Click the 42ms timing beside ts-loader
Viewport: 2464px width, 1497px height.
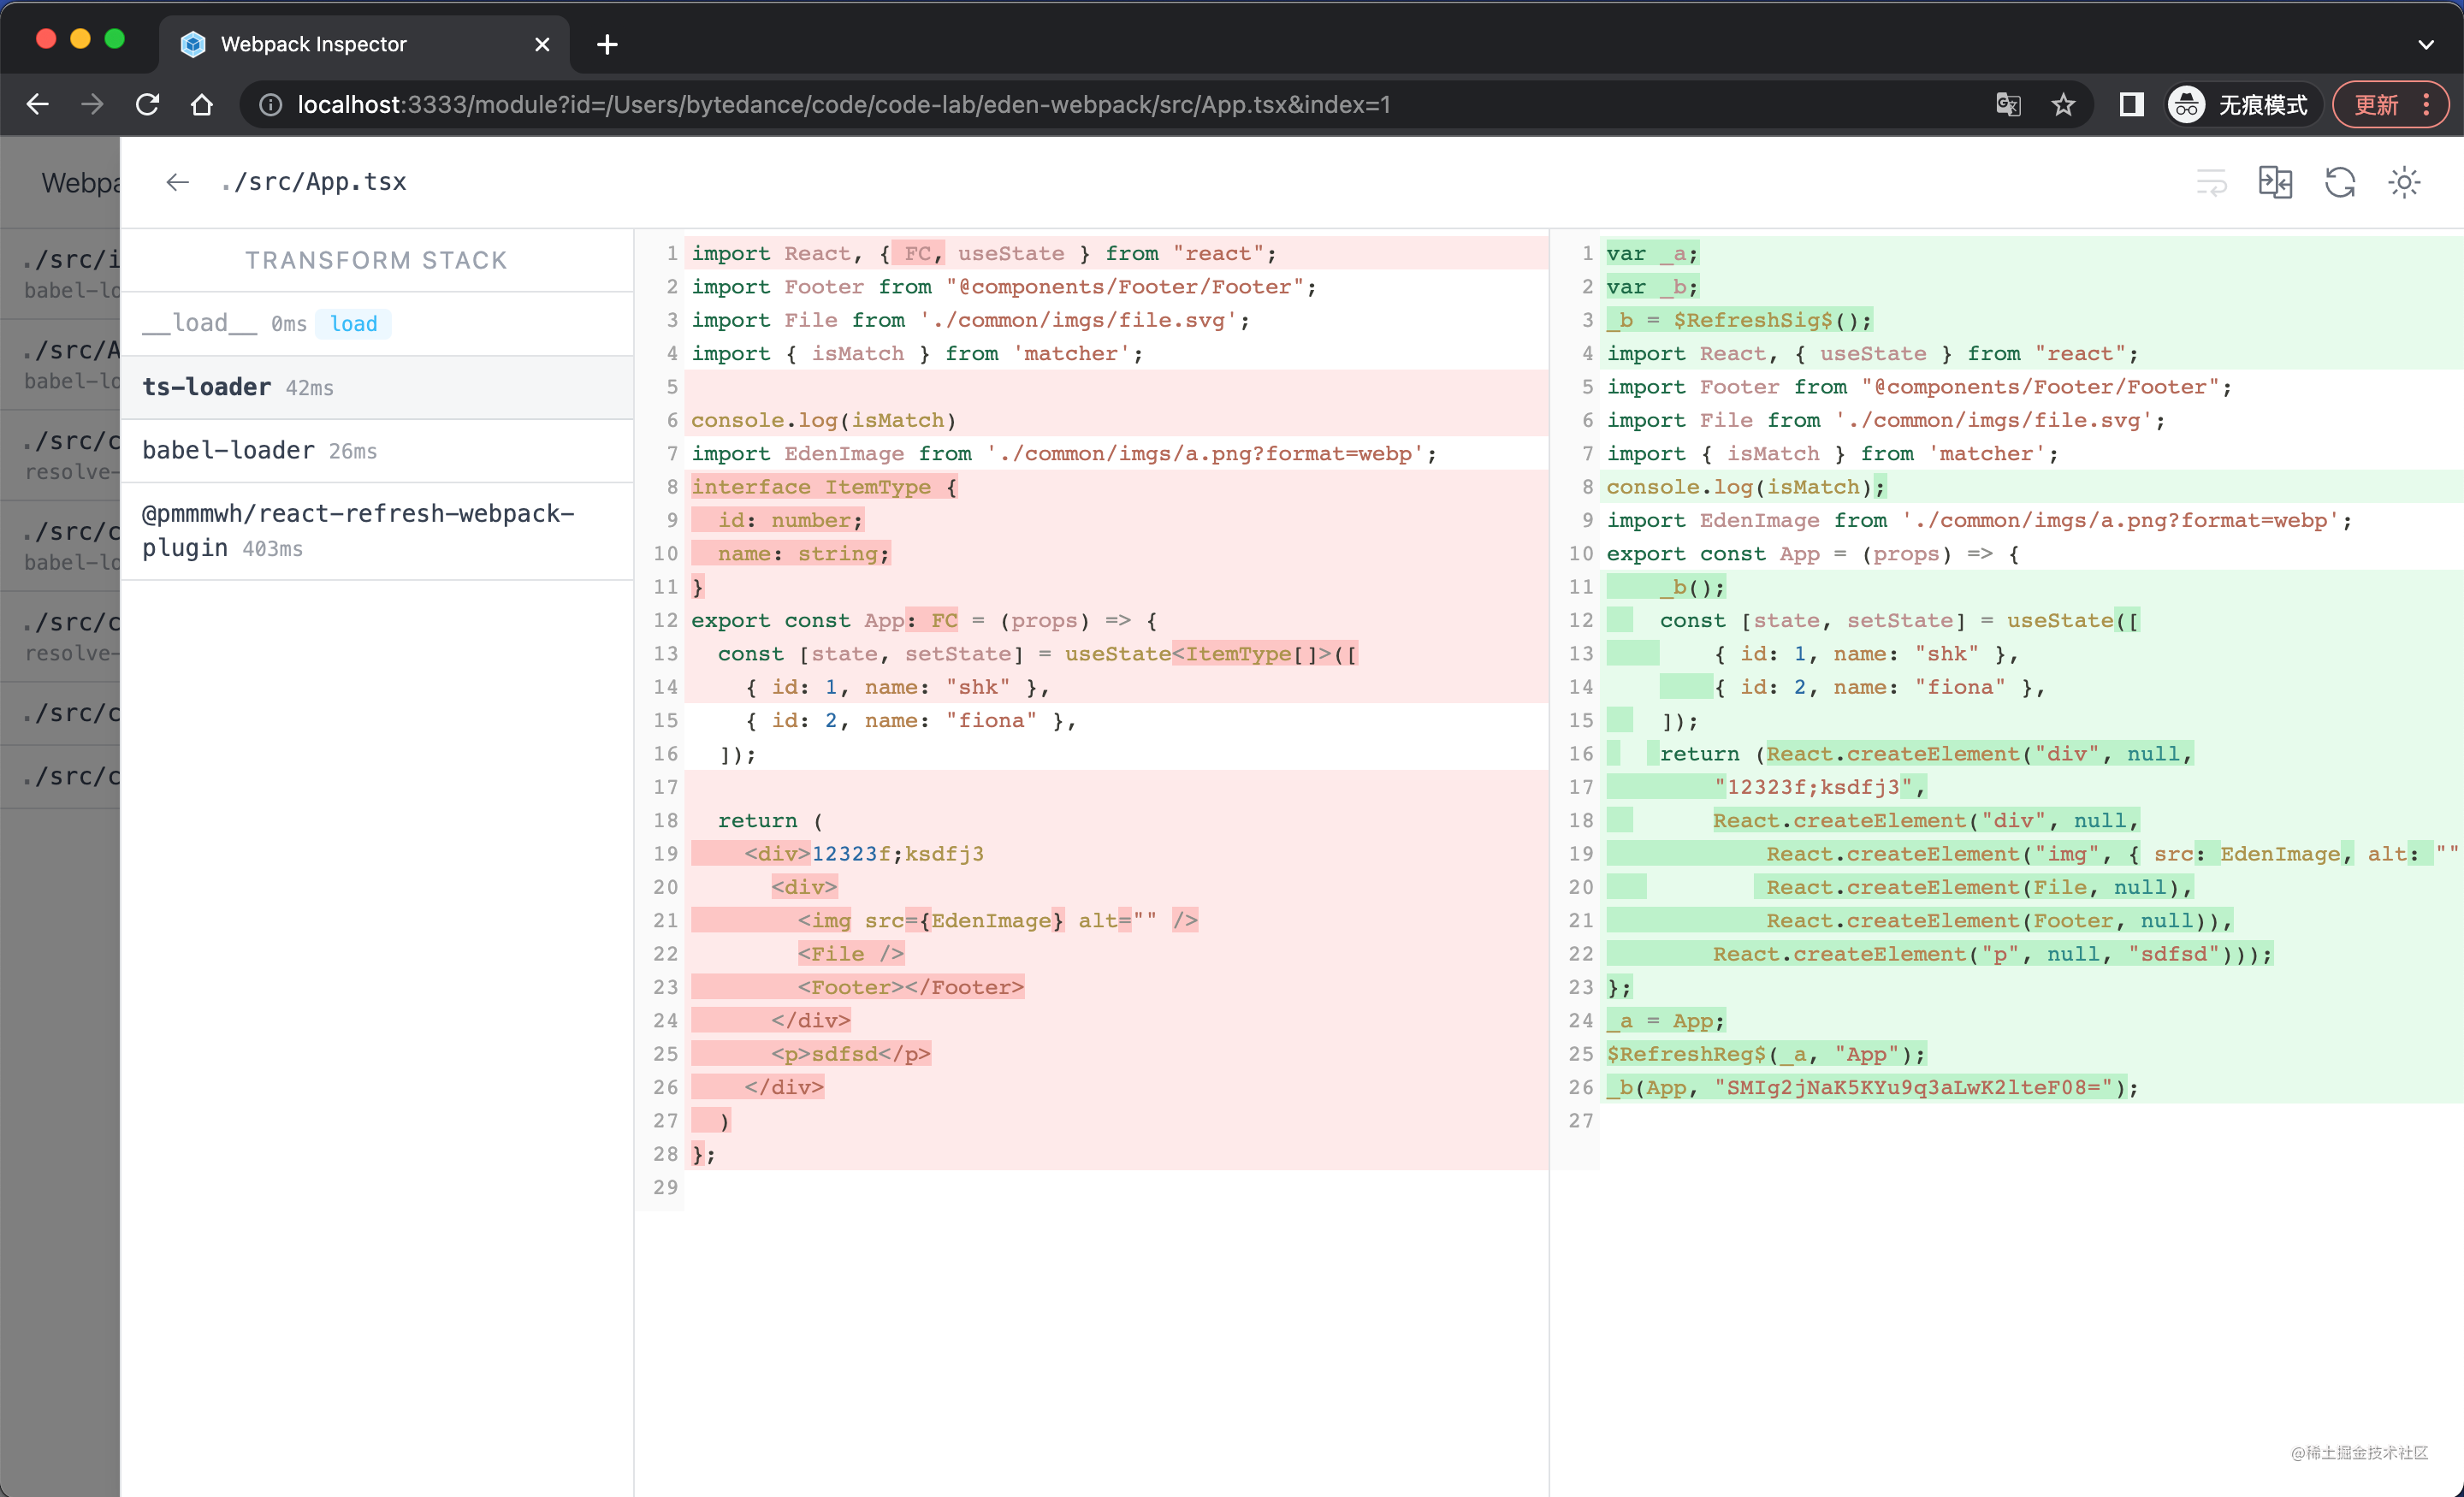coord(310,388)
